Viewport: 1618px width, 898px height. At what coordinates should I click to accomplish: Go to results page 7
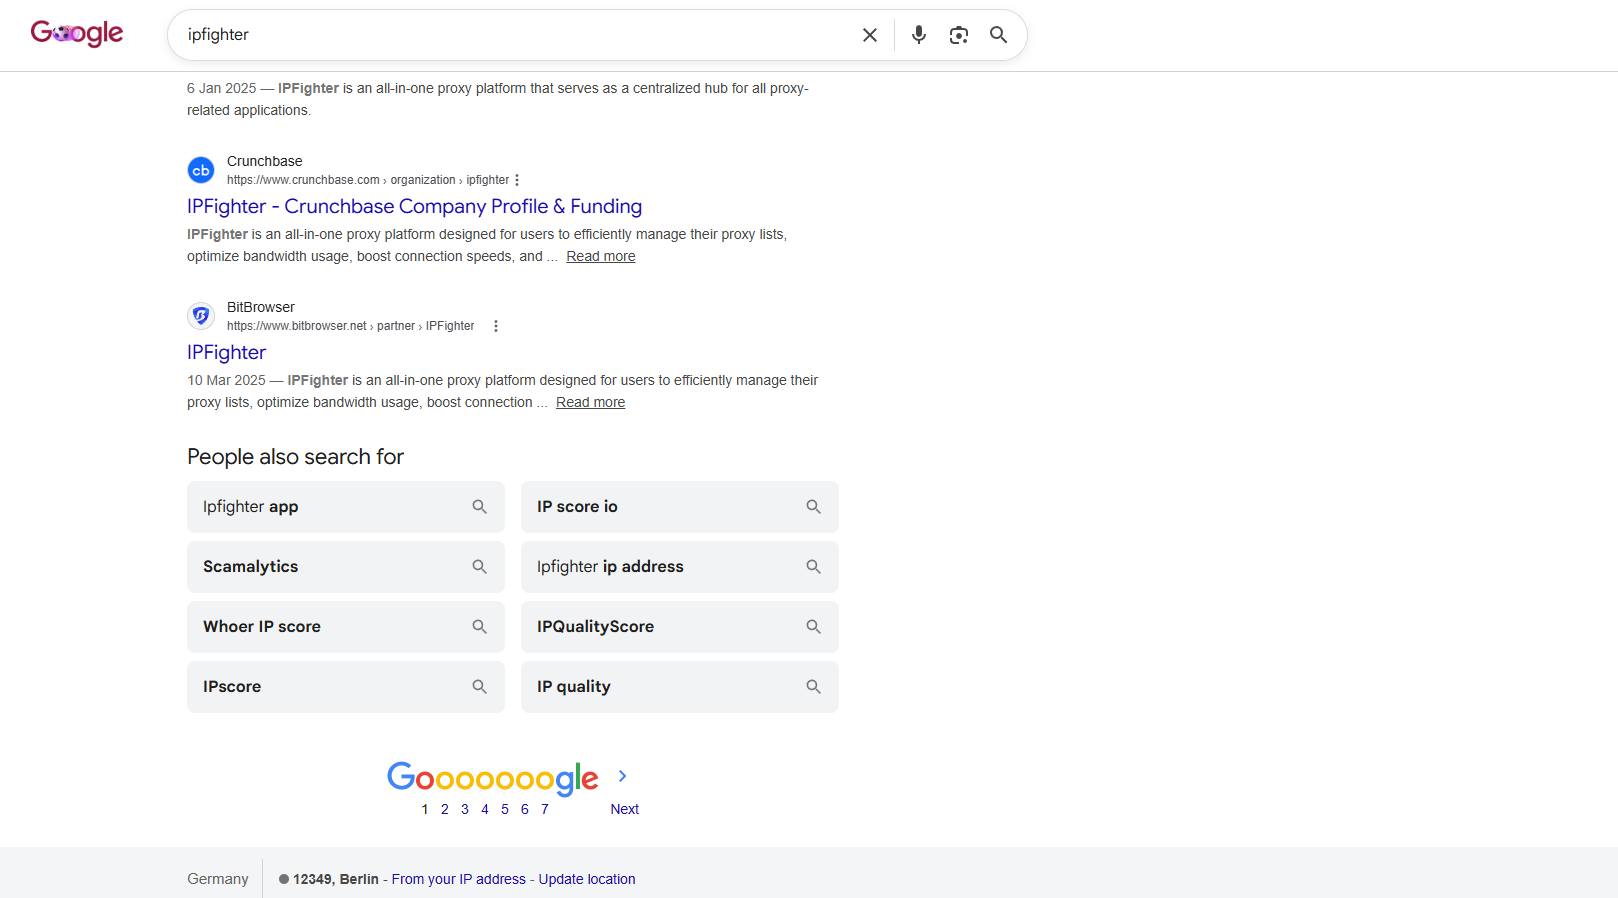[545, 809]
